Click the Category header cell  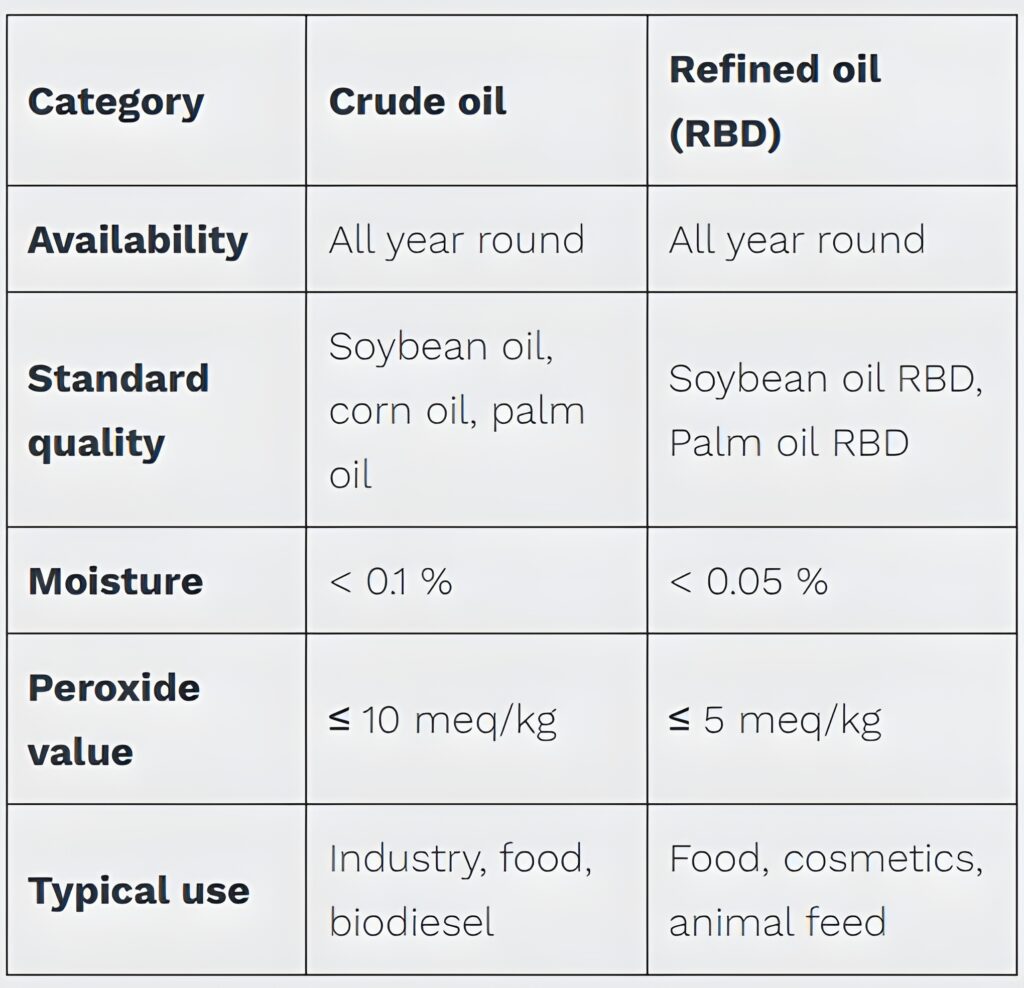[116, 101]
